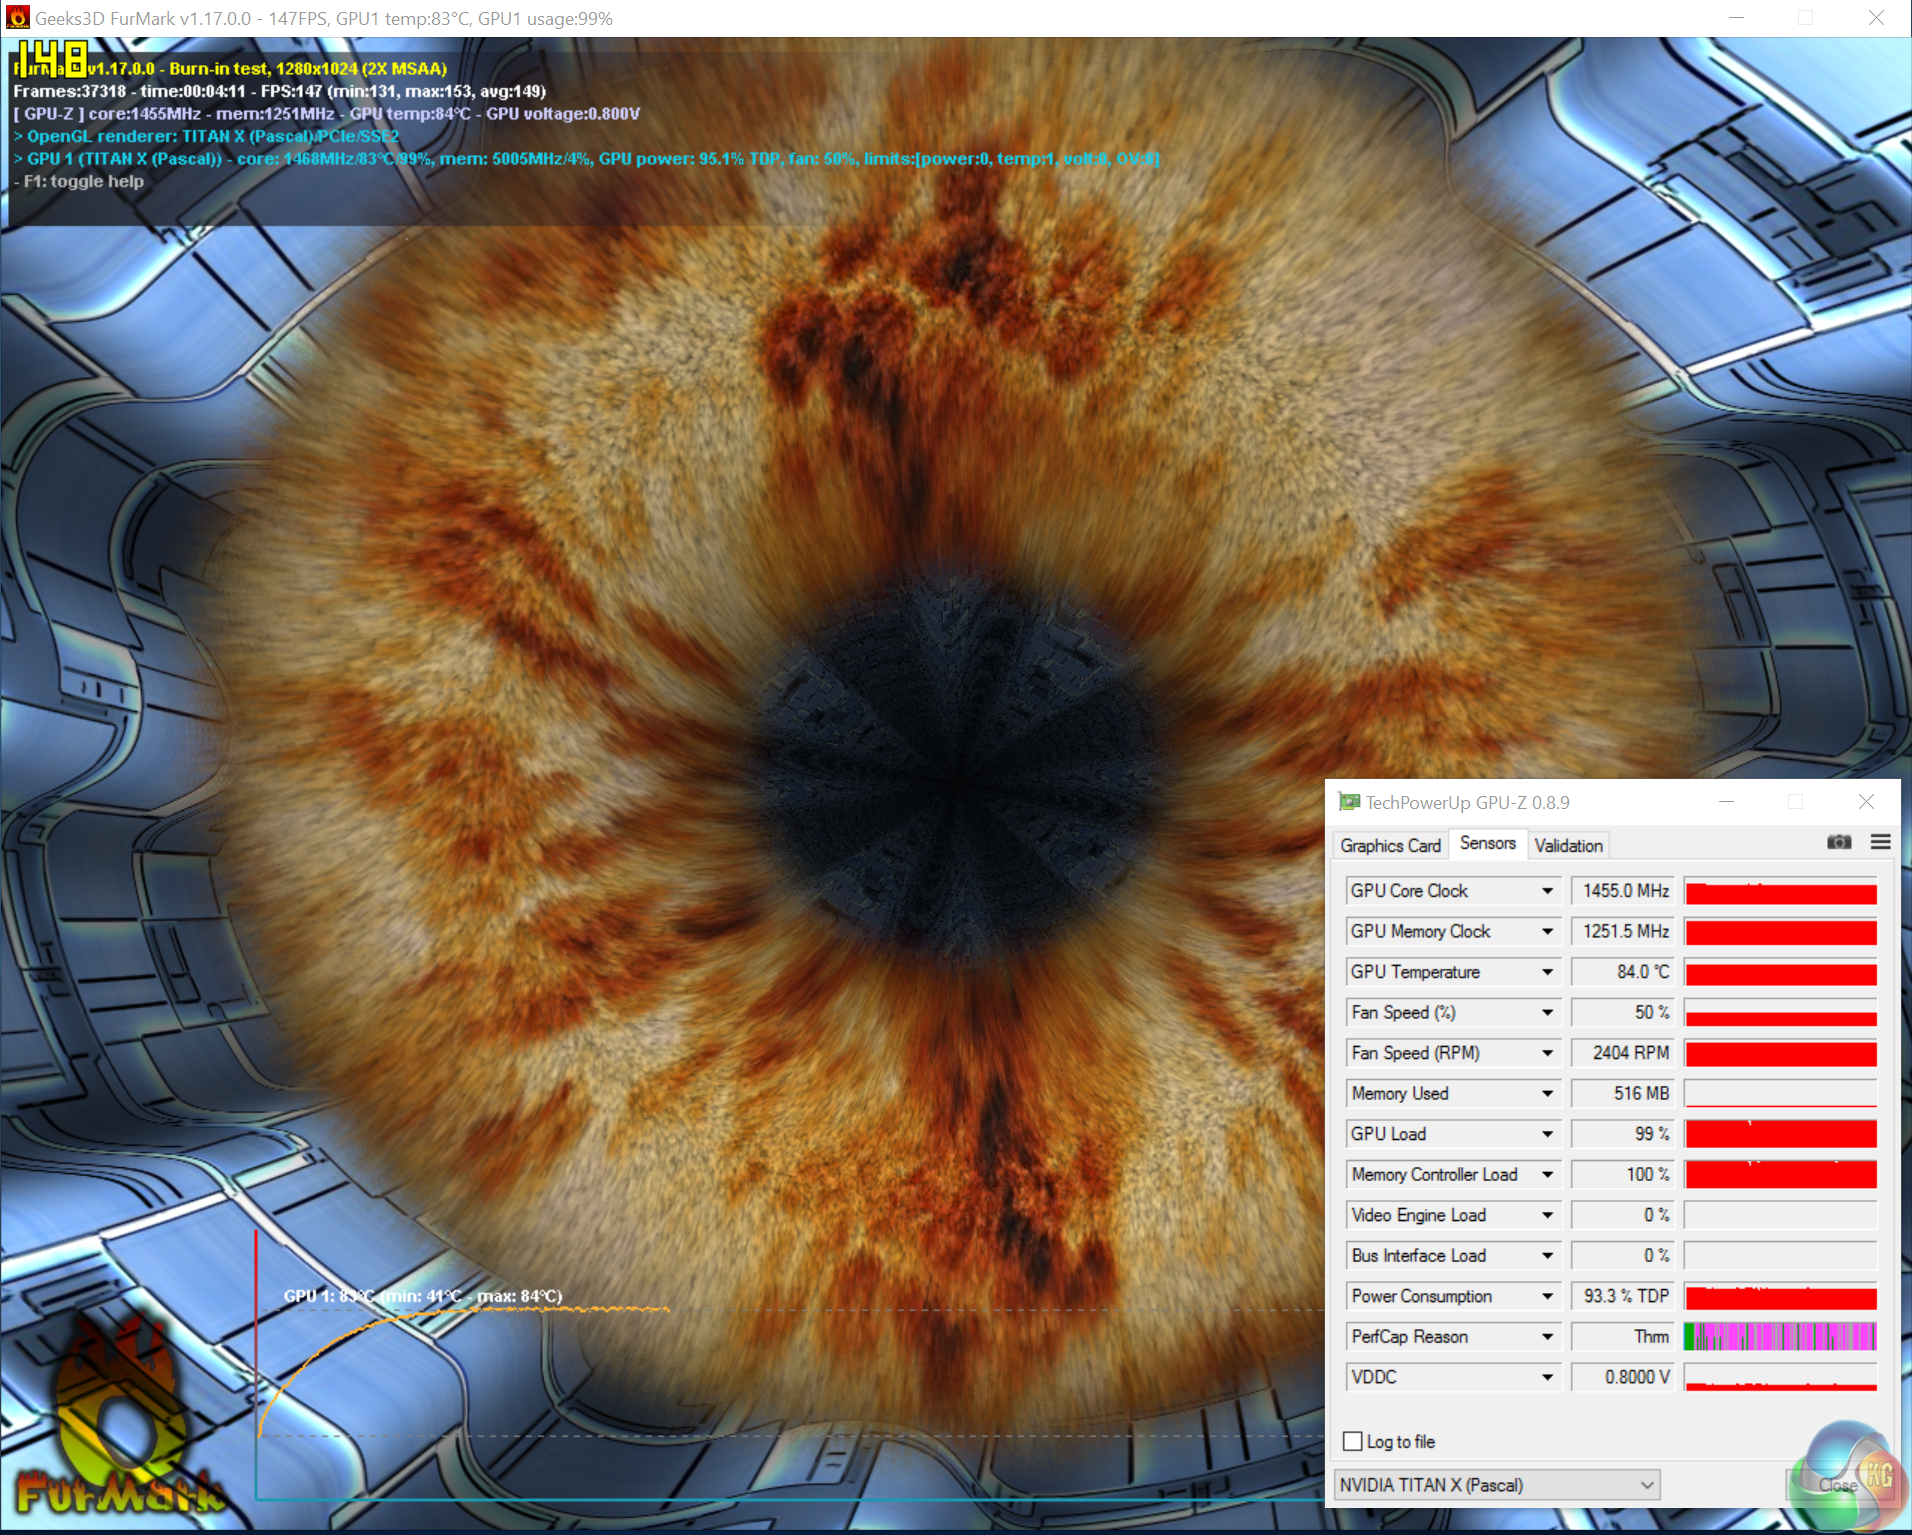Expand the Power Consumption sensor dropdown

pos(1547,1296)
